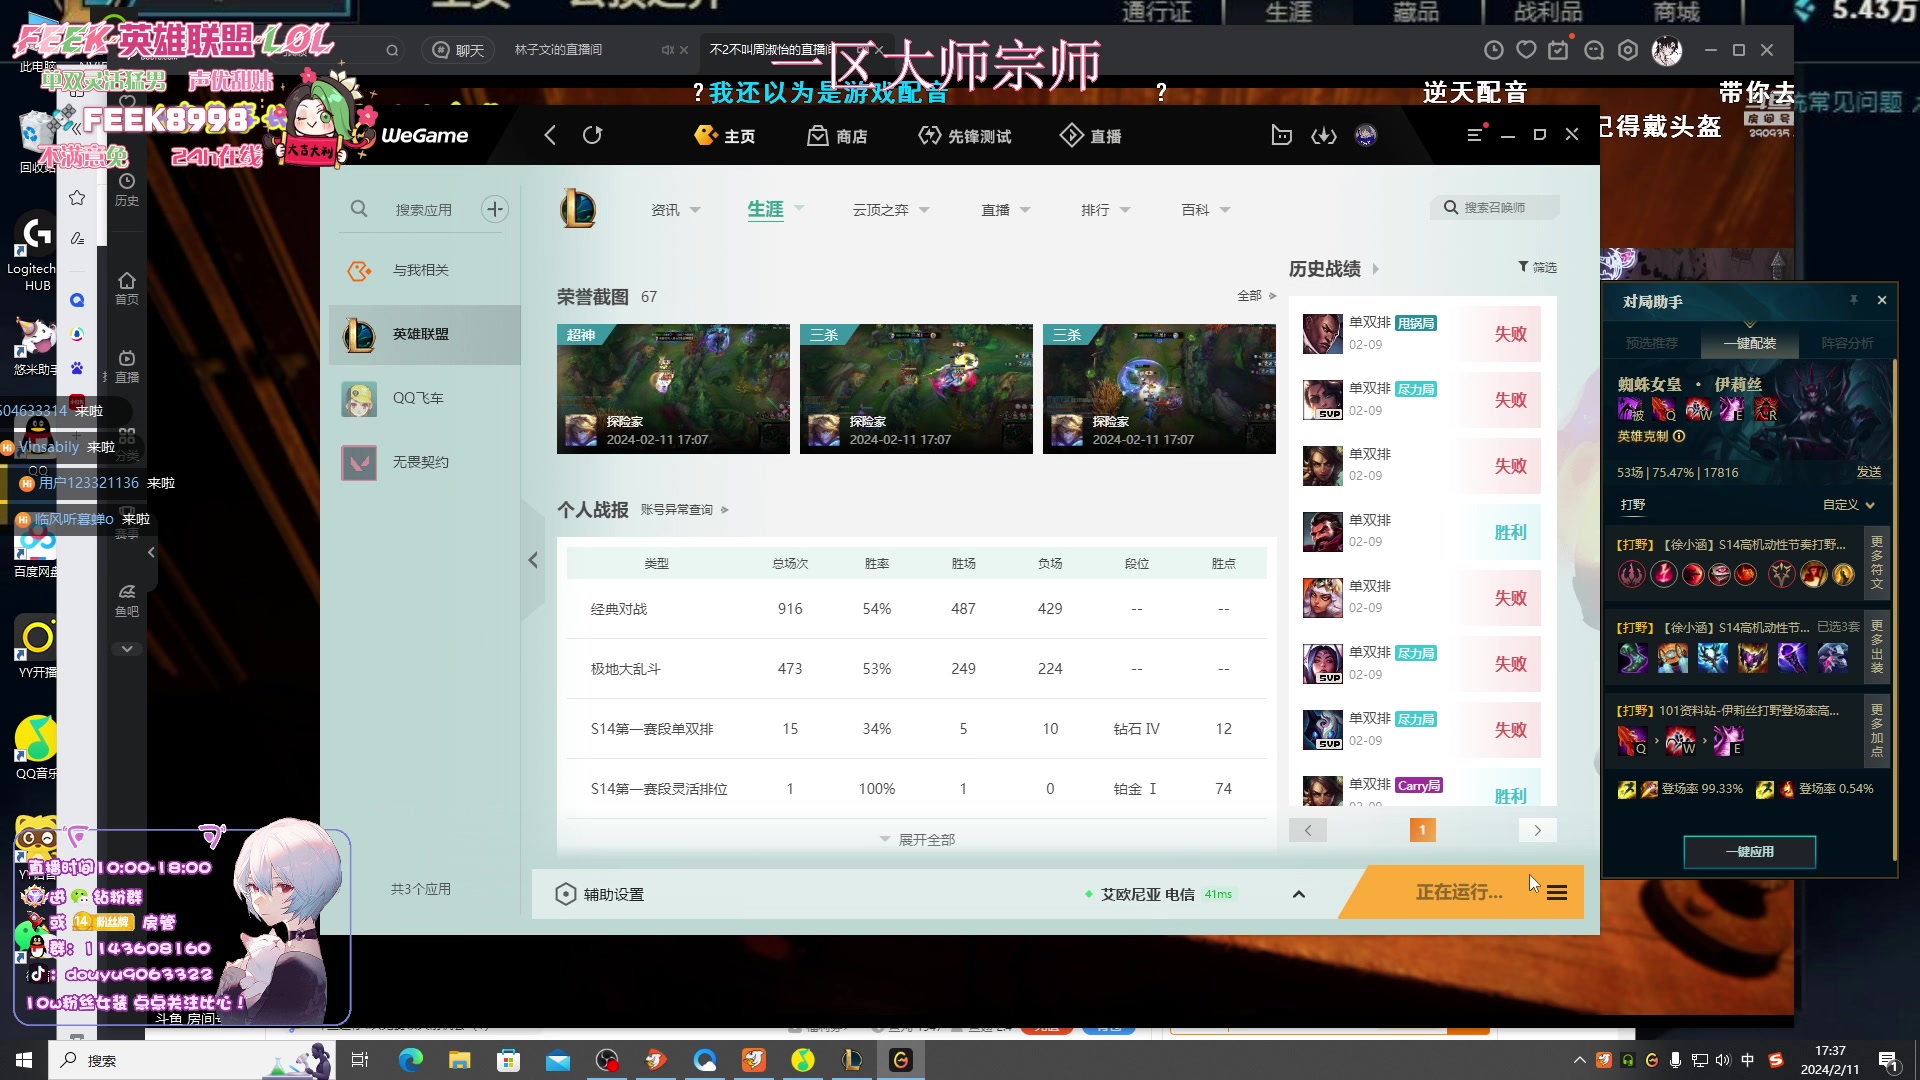Click the WeGame user avatar
The height and width of the screenshot is (1080, 1920).
(1366, 135)
